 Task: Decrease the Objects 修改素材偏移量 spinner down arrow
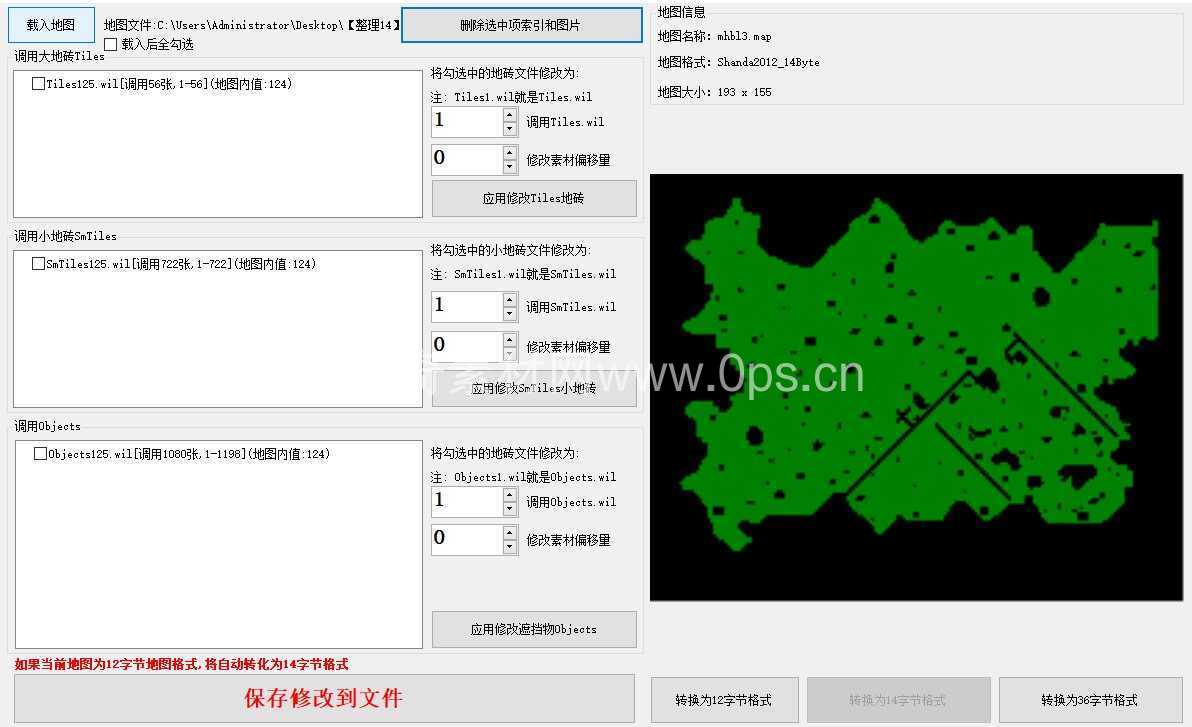click(510, 547)
